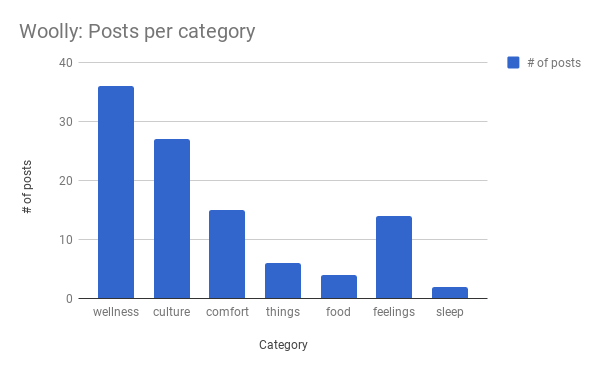Click the 'Category' horizontal axis title
Image resolution: width=600 pixels, height=371 pixels.
pyautogui.click(x=283, y=345)
